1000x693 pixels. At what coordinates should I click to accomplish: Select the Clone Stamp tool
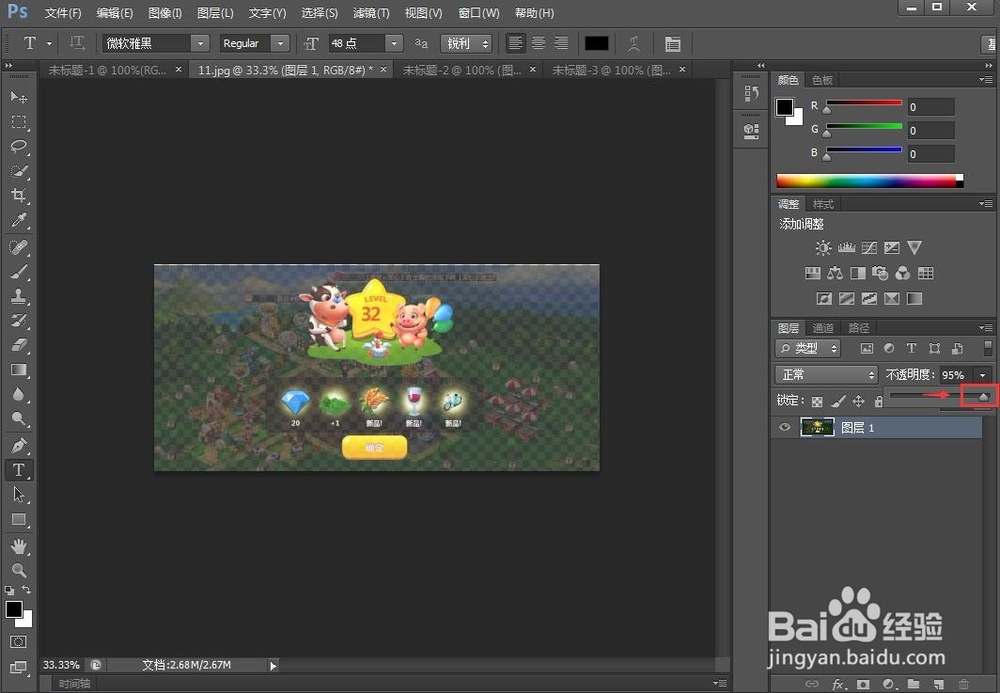pos(18,296)
